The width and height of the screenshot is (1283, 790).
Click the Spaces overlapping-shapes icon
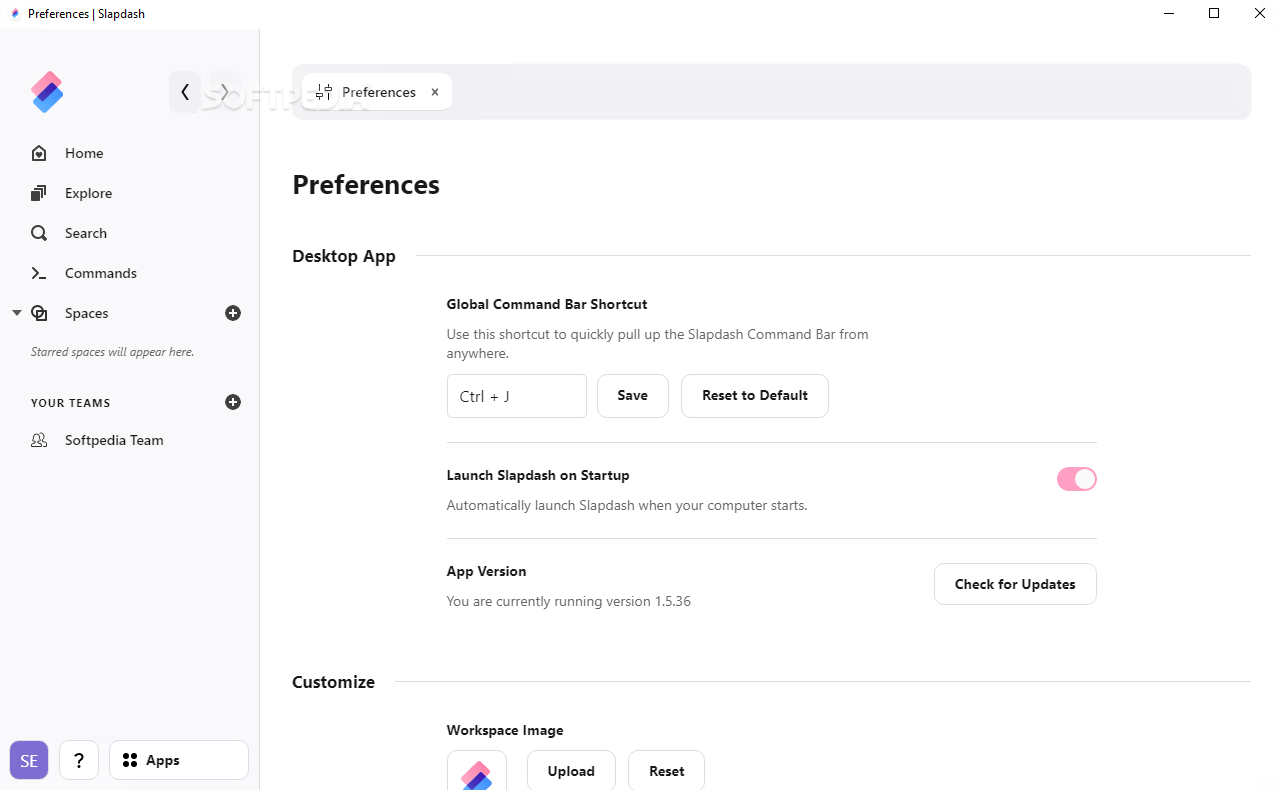39,313
